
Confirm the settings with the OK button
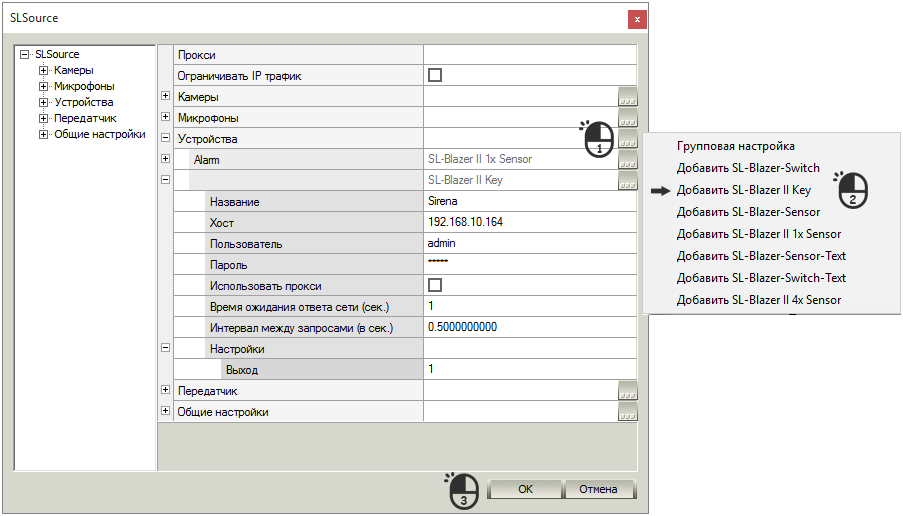click(x=525, y=489)
